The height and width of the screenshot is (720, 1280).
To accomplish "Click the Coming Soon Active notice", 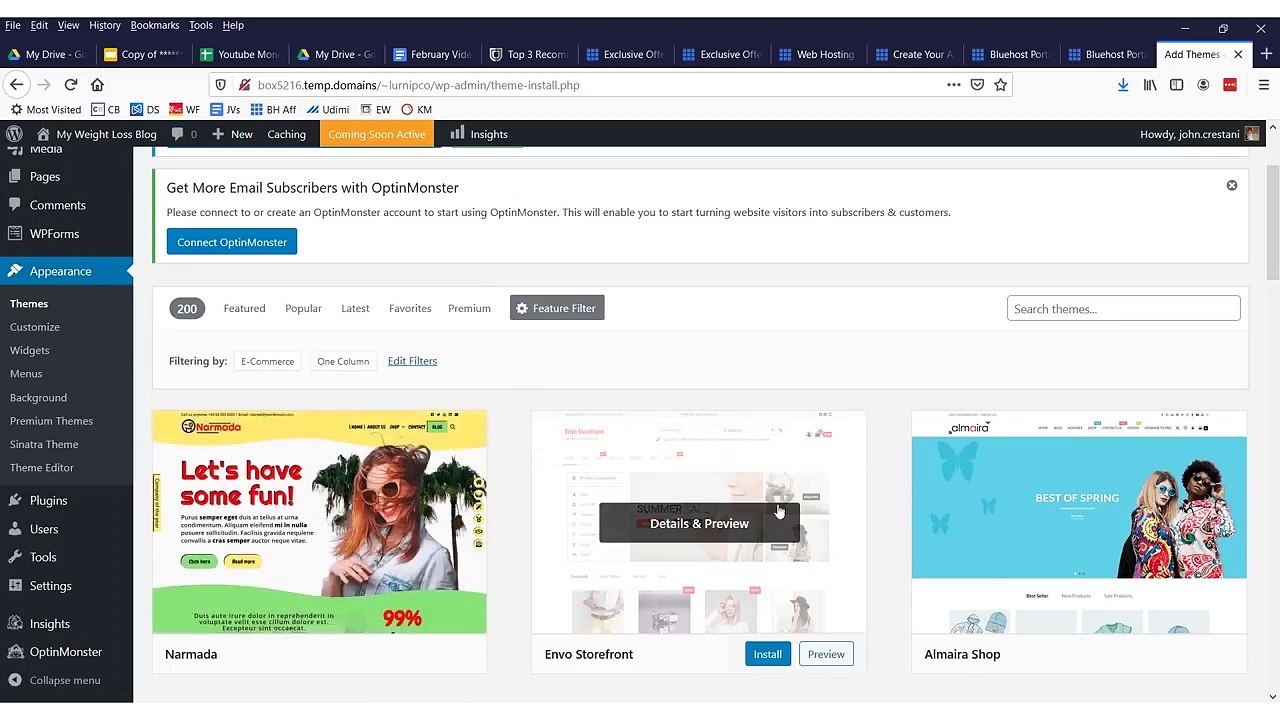I will click(x=377, y=134).
